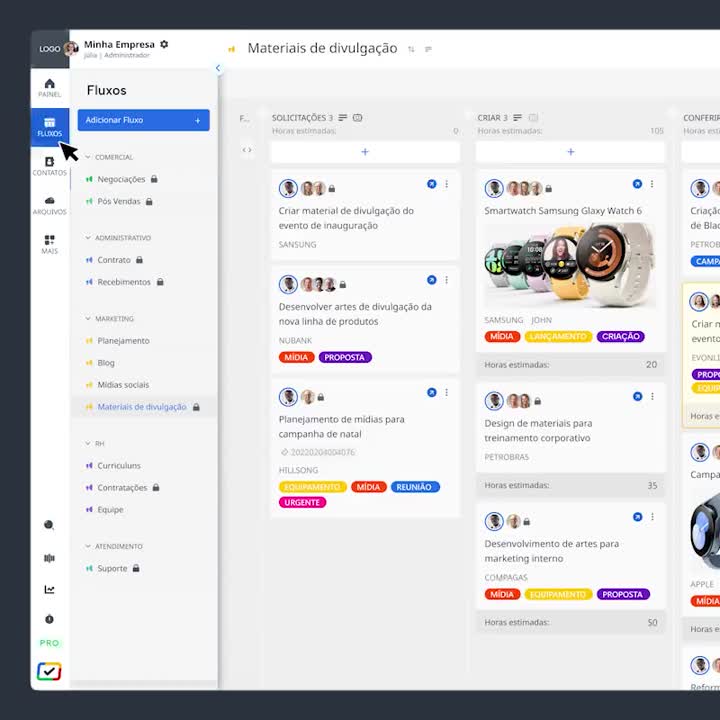This screenshot has height=720, width=720.
Task: Click LANÇAMENTO tag on Smartwatch card
Action: tap(558, 337)
